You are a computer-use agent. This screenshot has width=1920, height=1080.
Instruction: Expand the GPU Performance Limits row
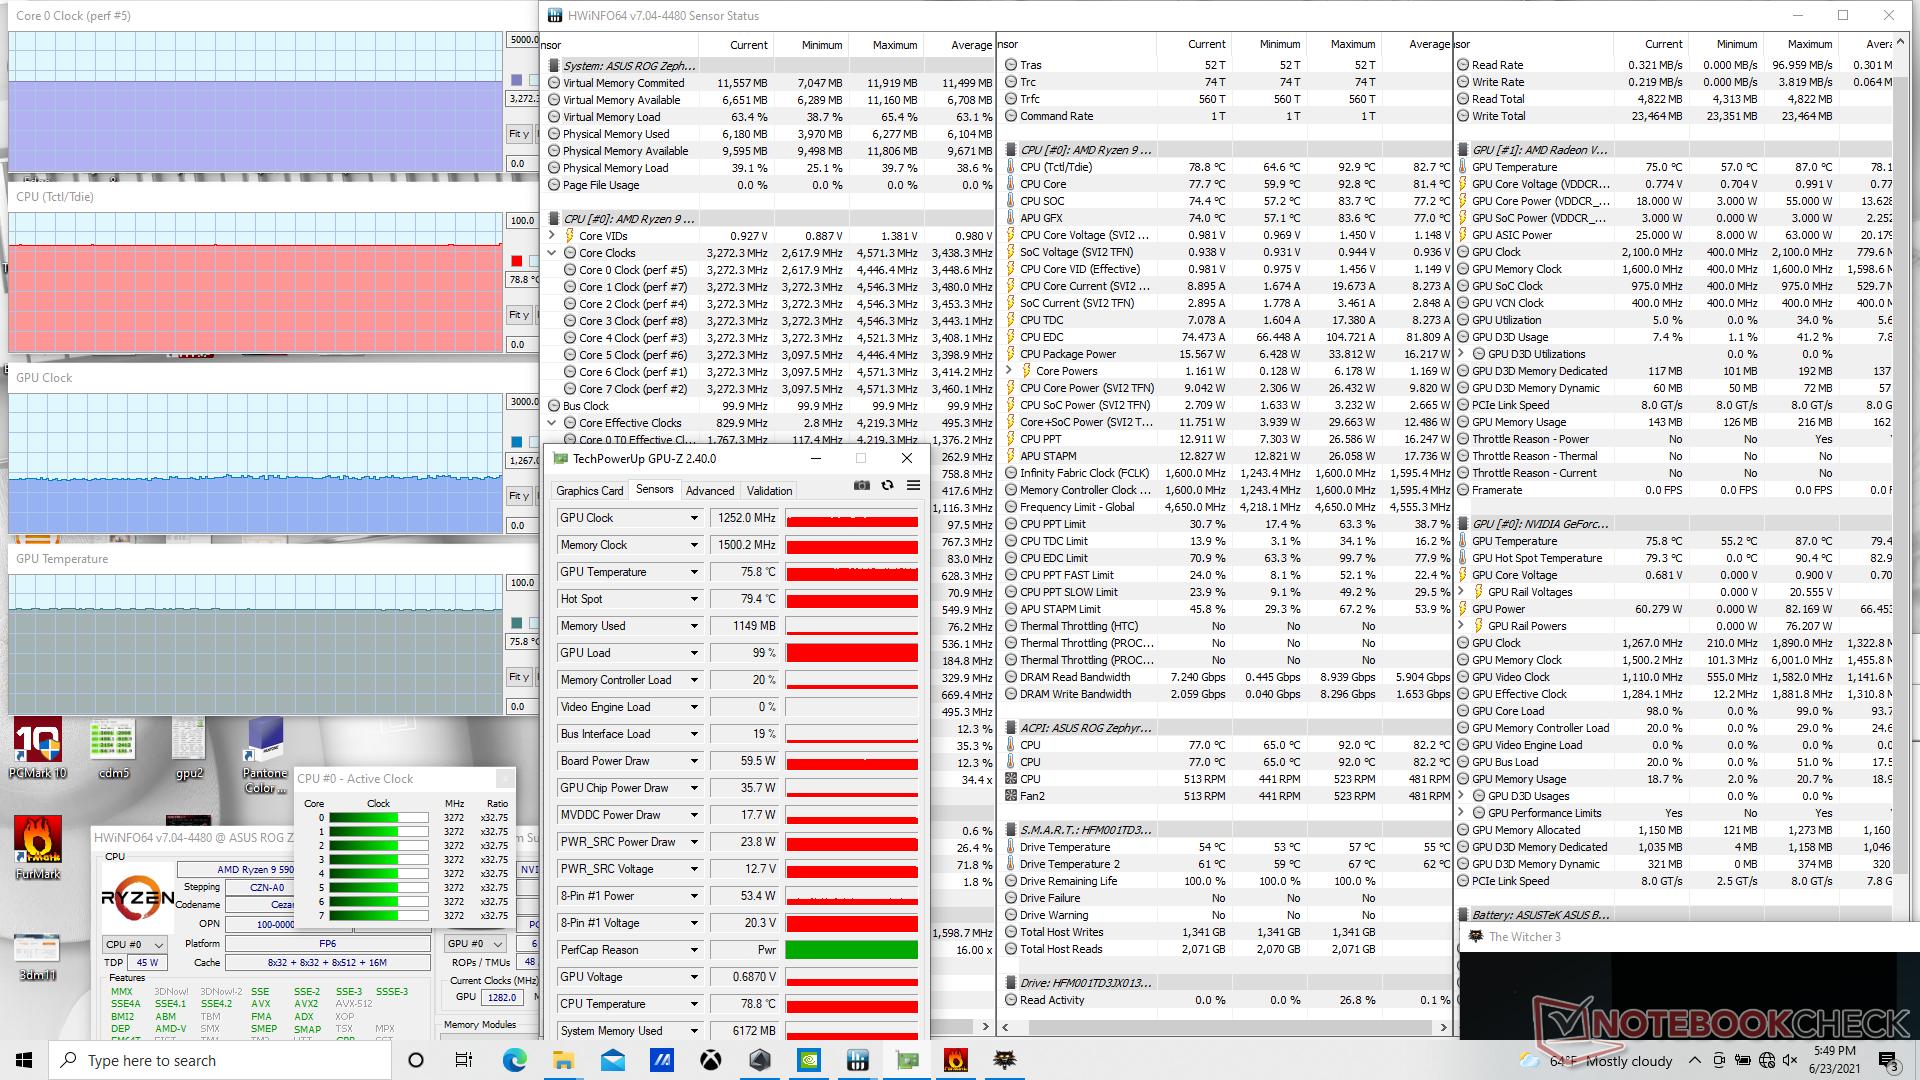[x=1461, y=813]
